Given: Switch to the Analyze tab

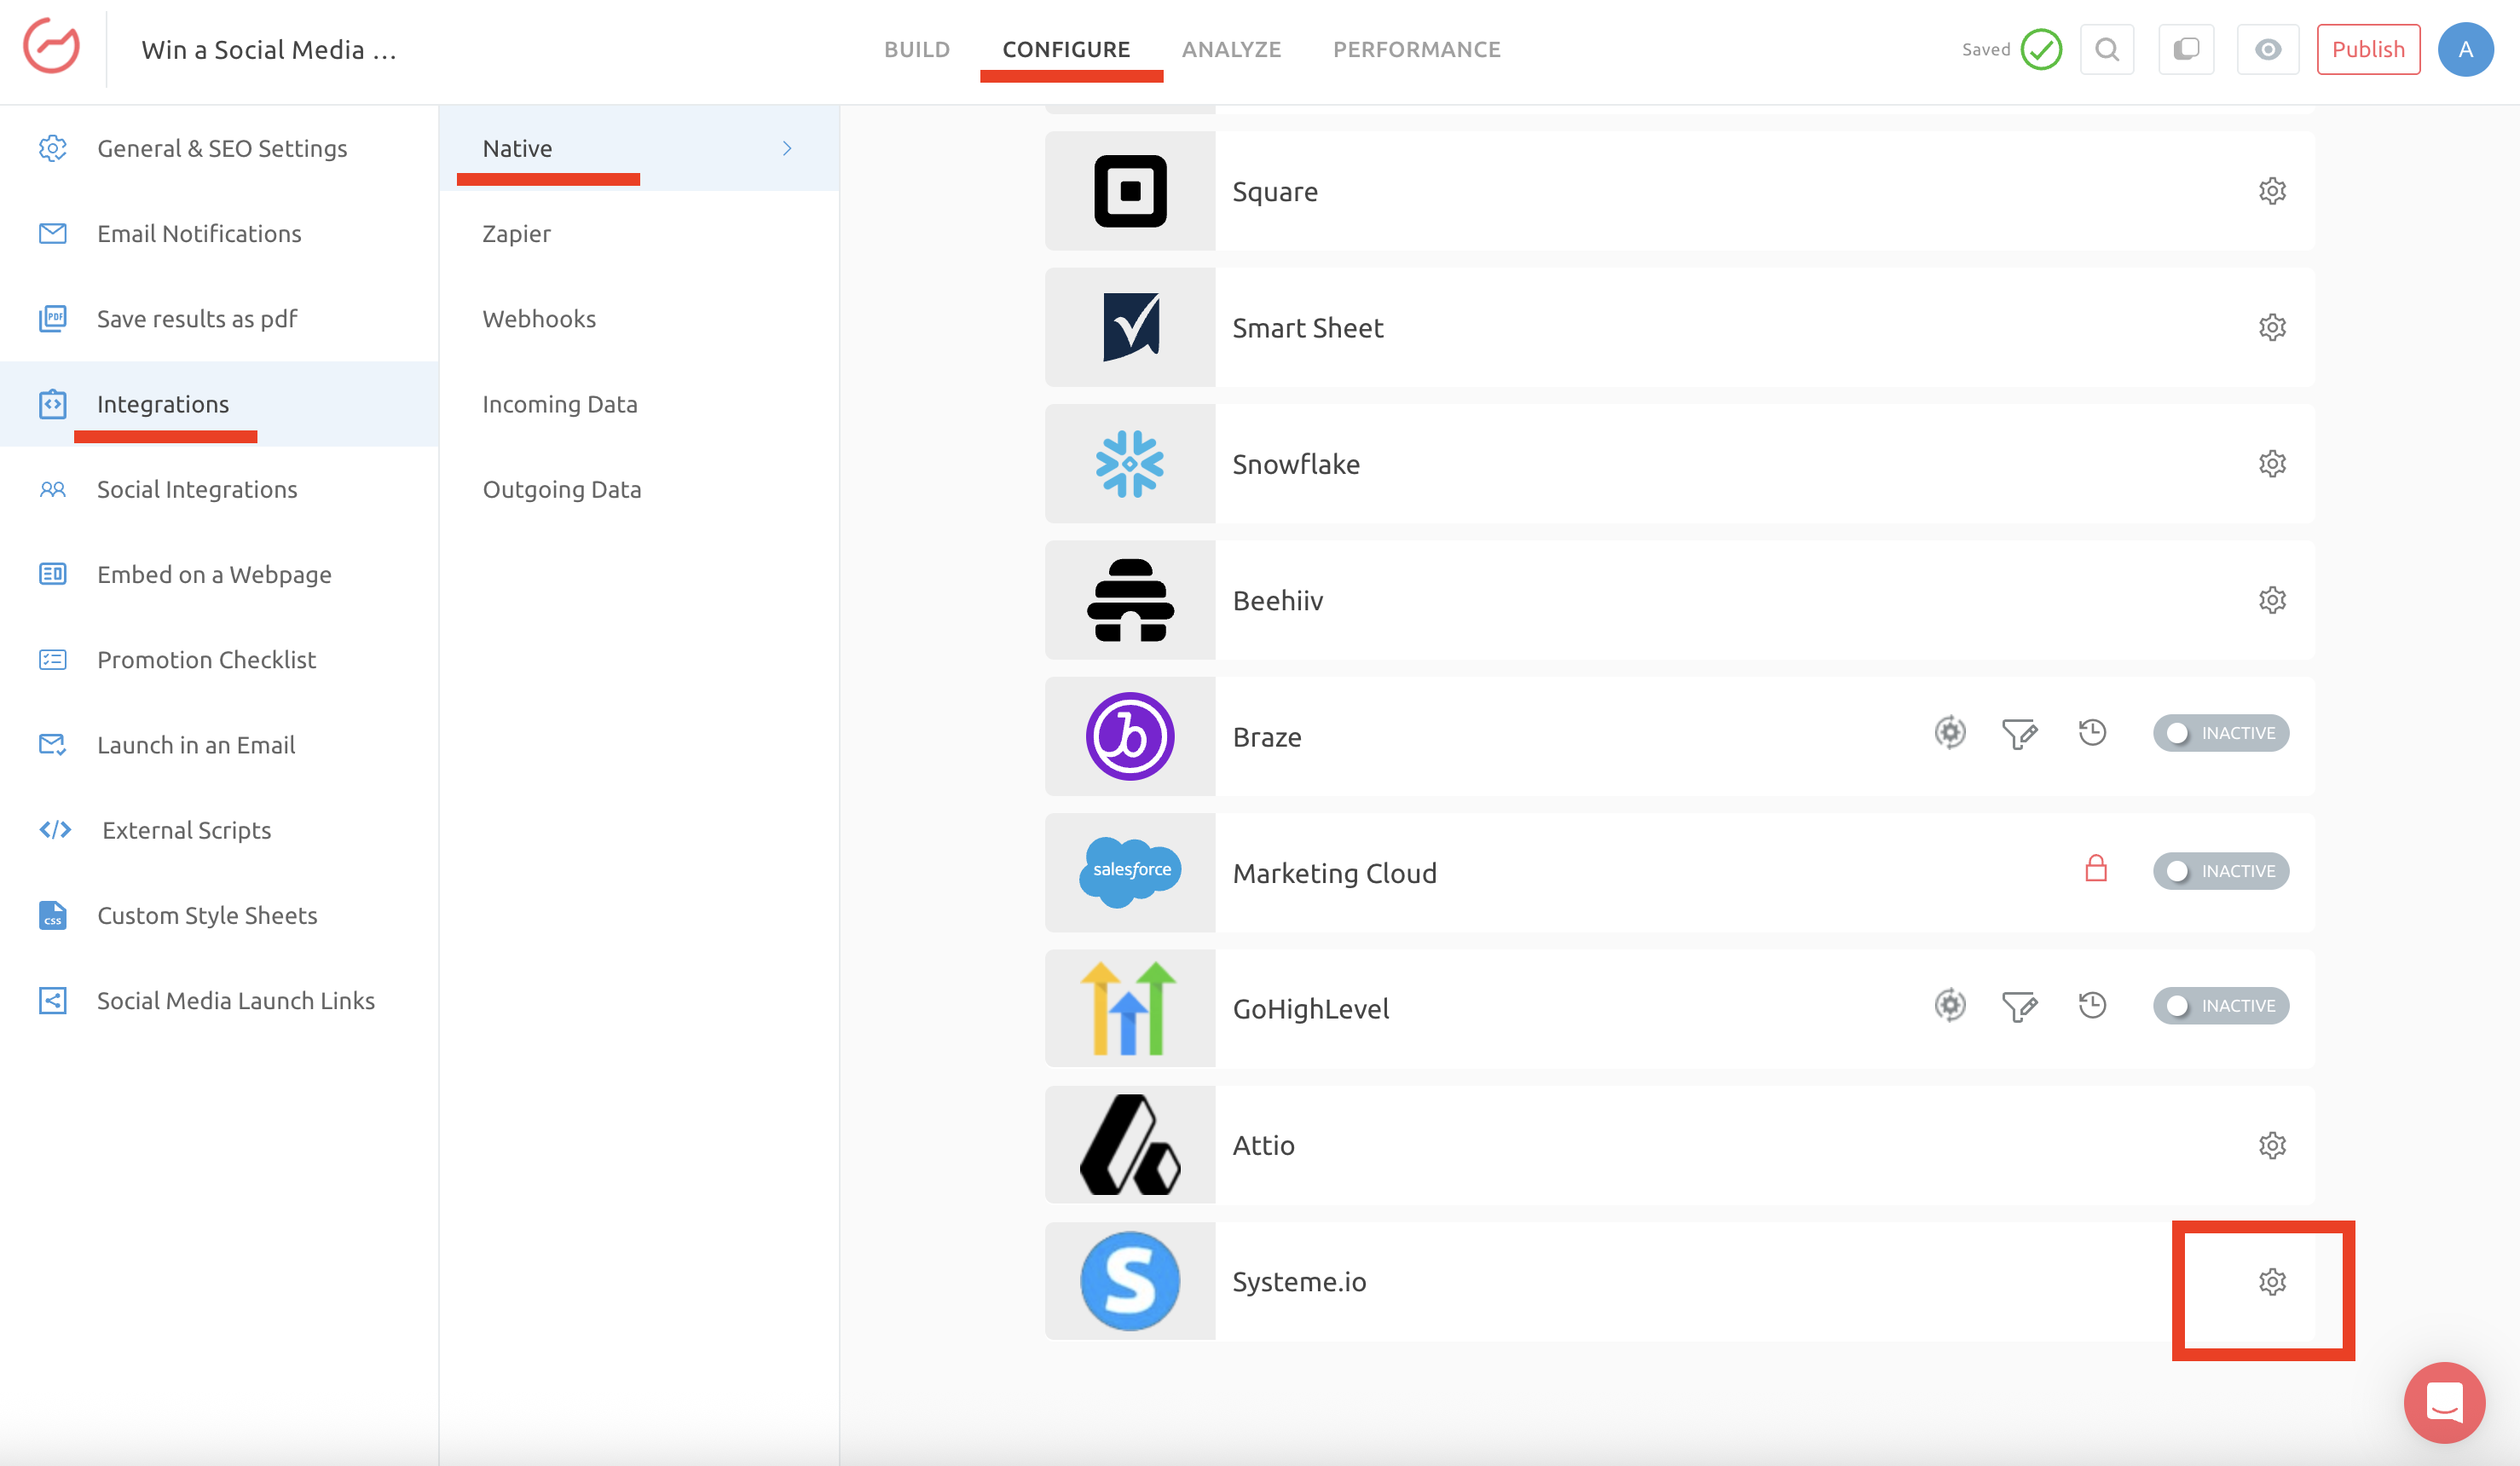Looking at the screenshot, I should click(1231, 49).
